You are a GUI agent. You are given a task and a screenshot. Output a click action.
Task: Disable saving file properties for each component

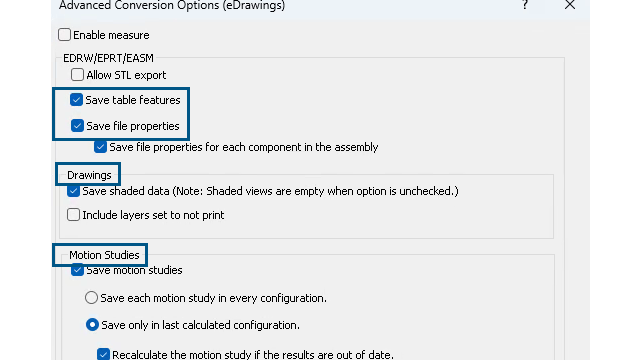[100, 147]
